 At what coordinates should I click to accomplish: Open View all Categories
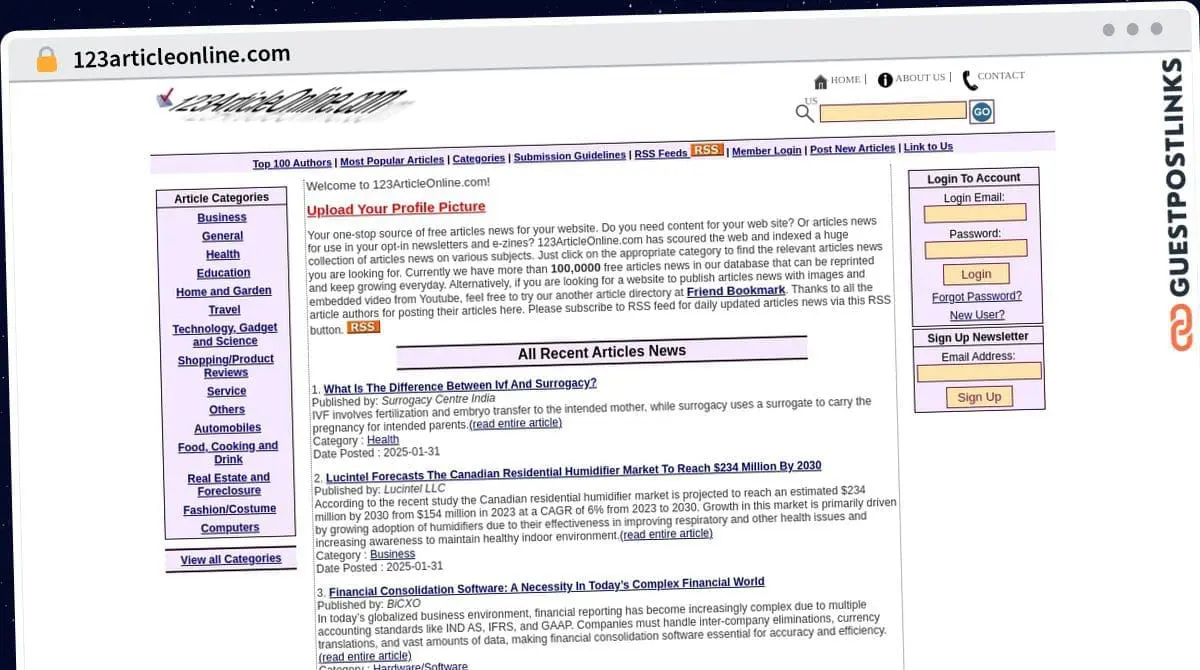click(x=231, y=559)
